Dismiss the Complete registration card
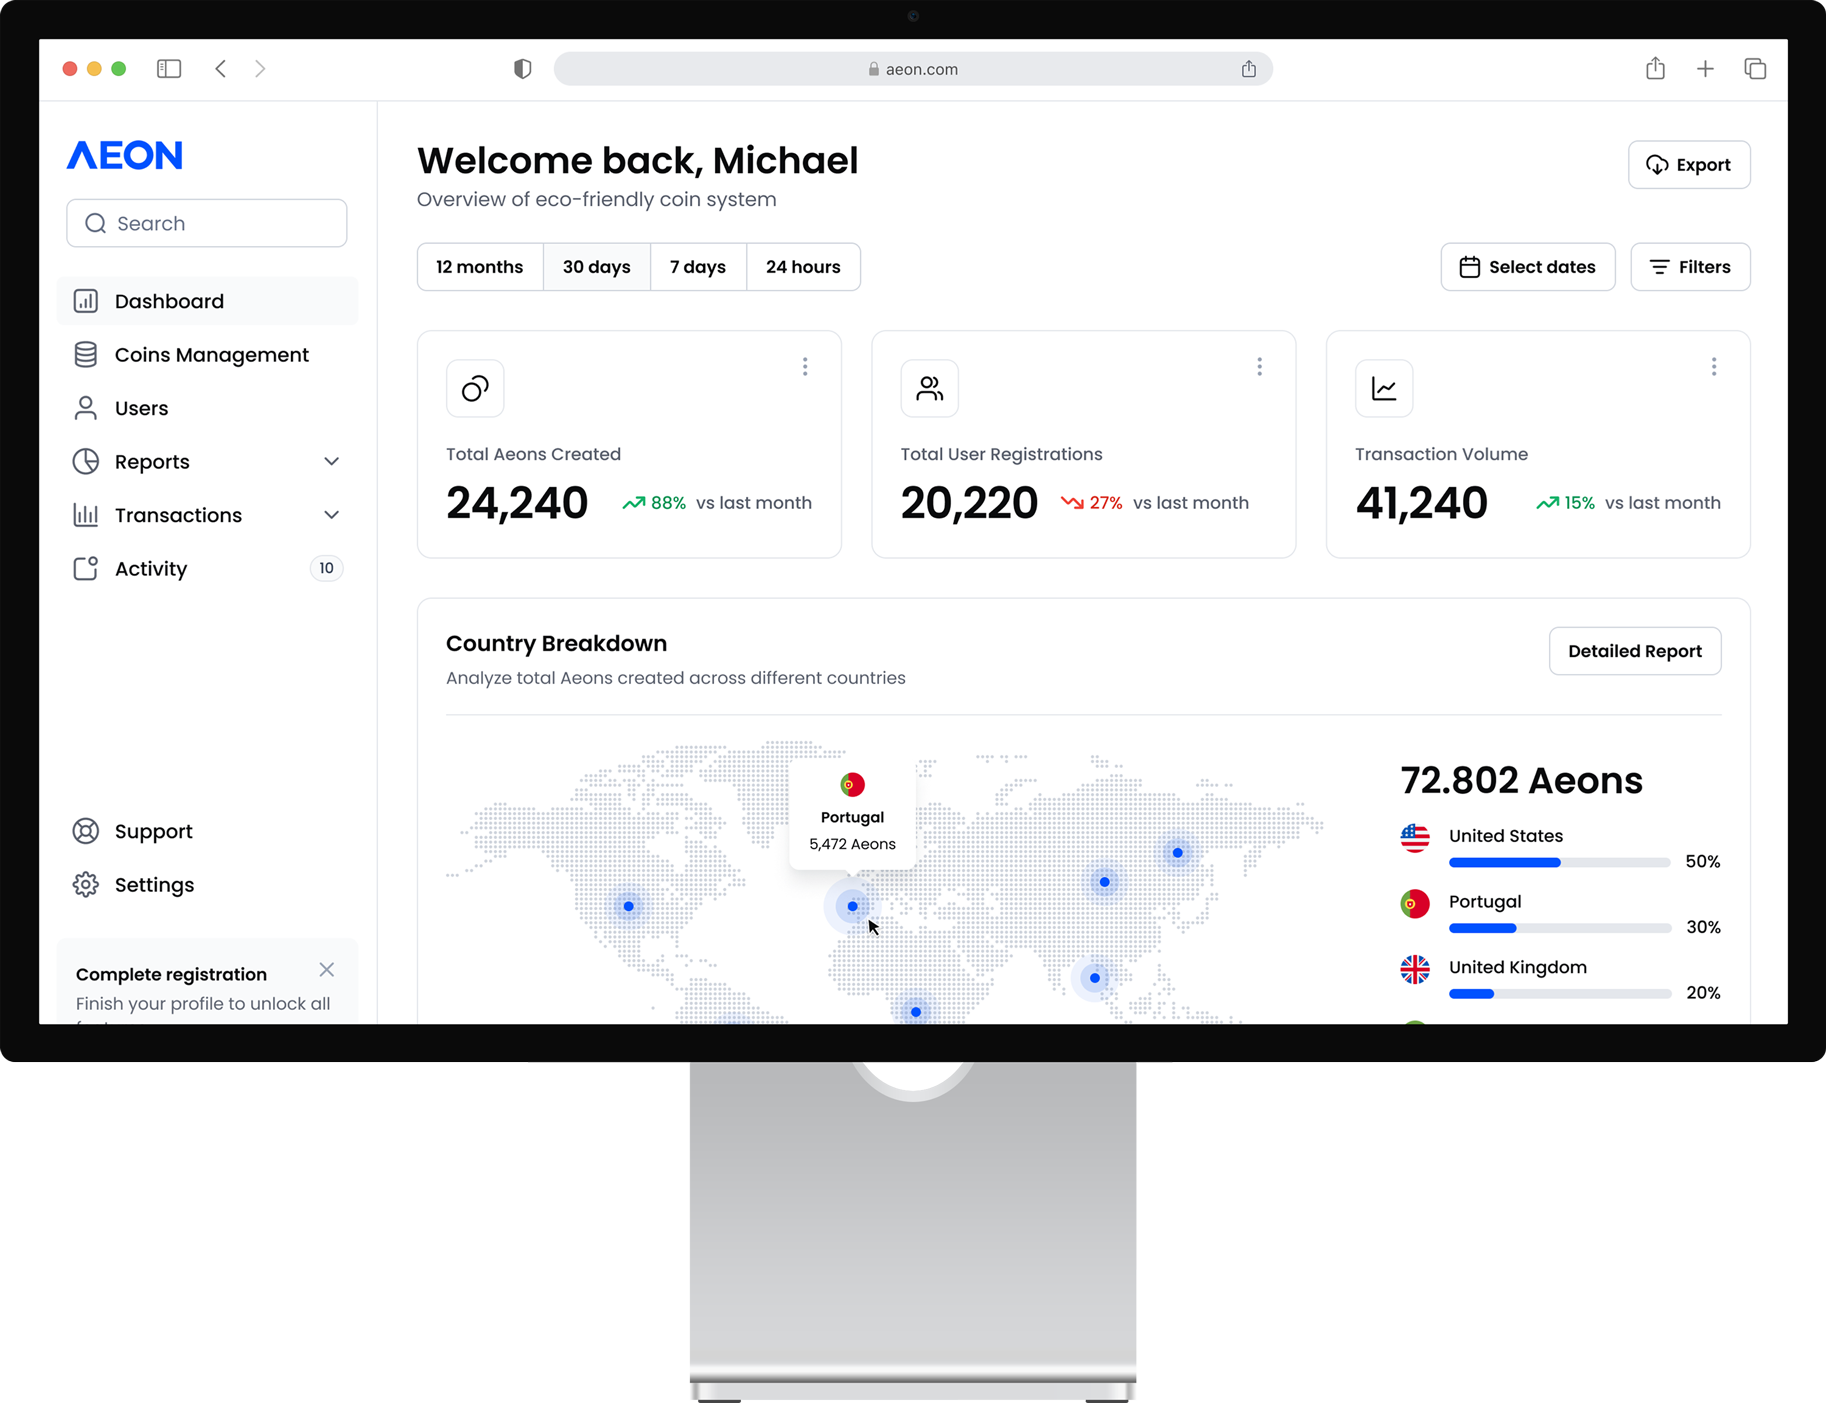The image size is (1826, 1403). [327, 970]
